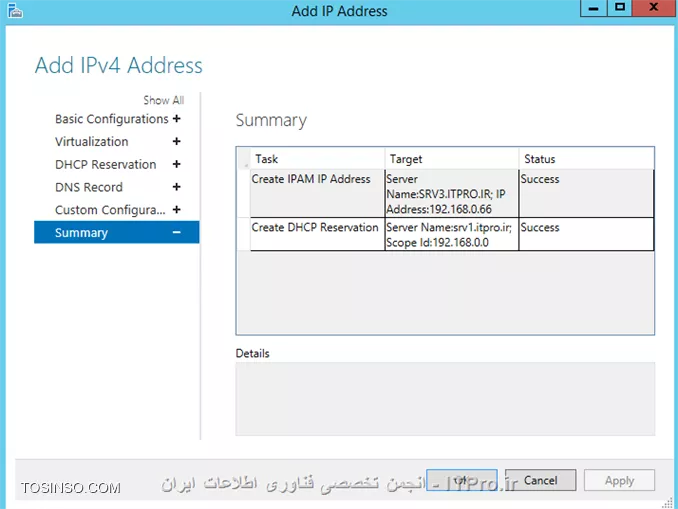Select the Summary page
678x509 pixels.
tap(117, 232)
